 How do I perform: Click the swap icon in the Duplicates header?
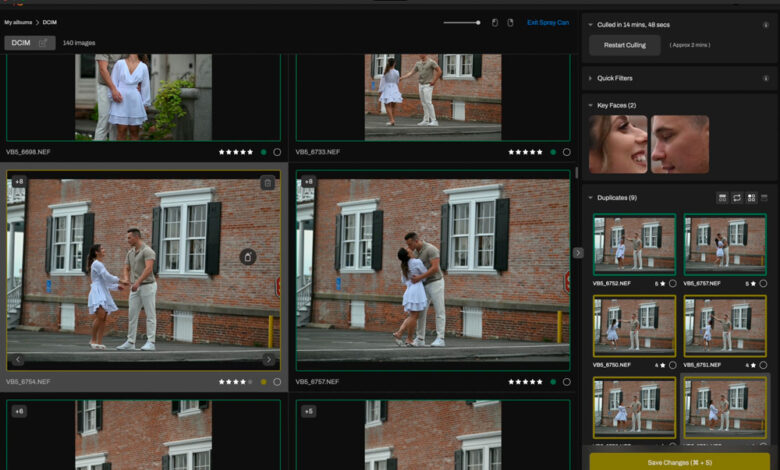[737, 198]
